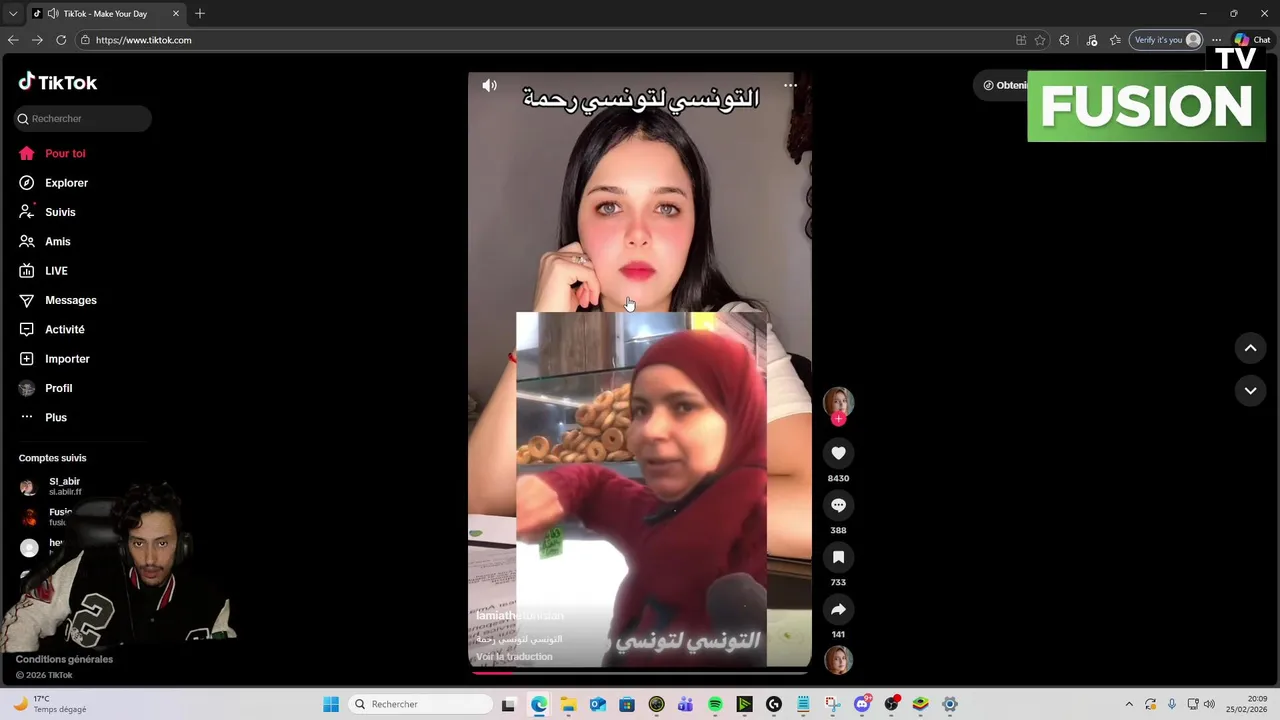This screenshot has height=720, width=1280.
Task: Click Importer to upload a video
Action: pyautogui.click(x=54, y=359)
